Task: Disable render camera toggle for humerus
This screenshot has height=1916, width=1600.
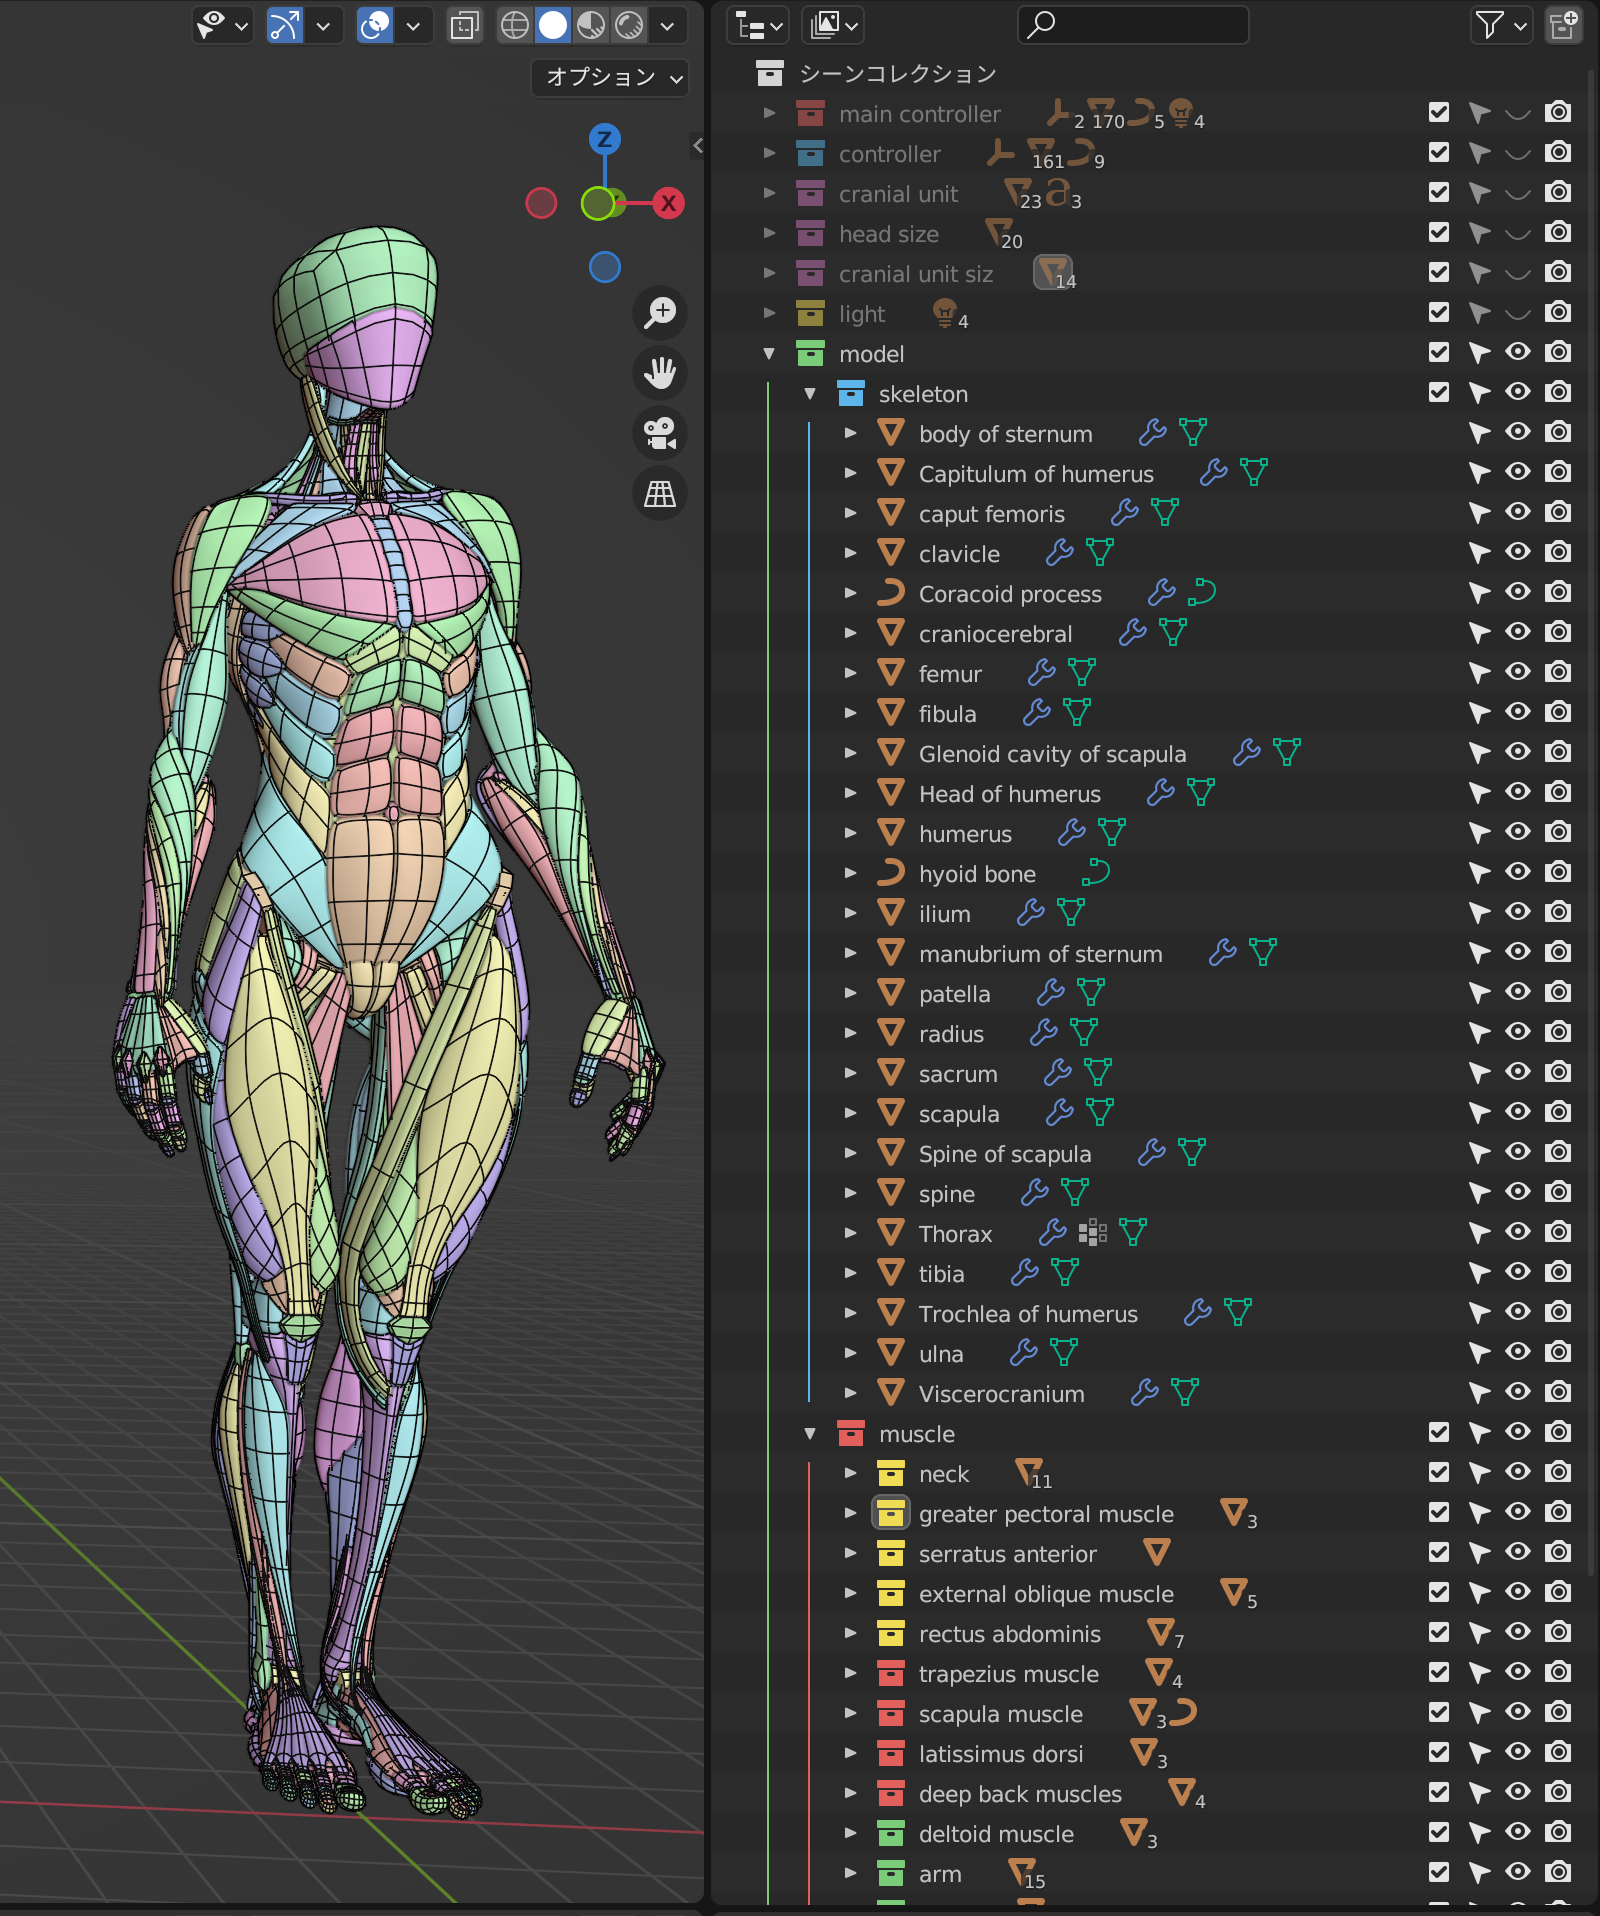Action: coord(1557,832)
